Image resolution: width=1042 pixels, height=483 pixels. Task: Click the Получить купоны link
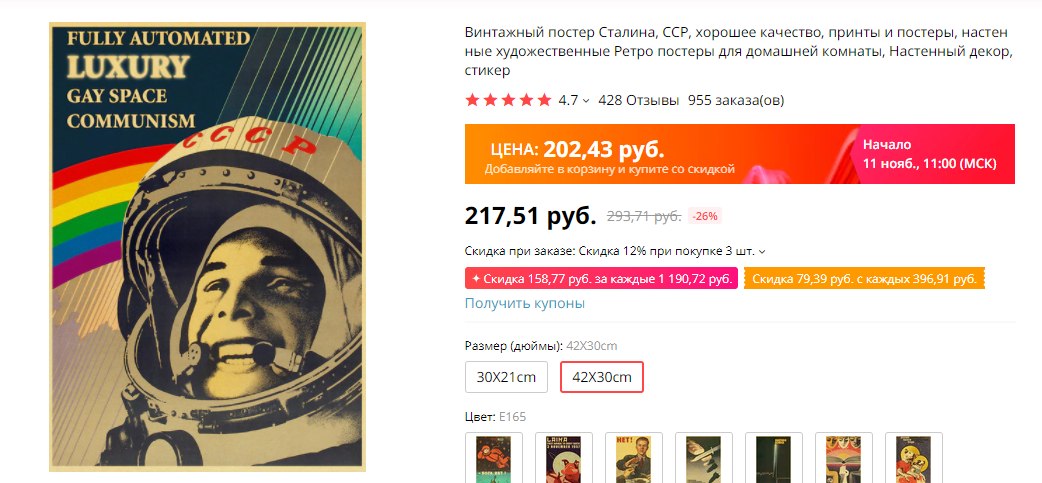(x=525, y=304)
